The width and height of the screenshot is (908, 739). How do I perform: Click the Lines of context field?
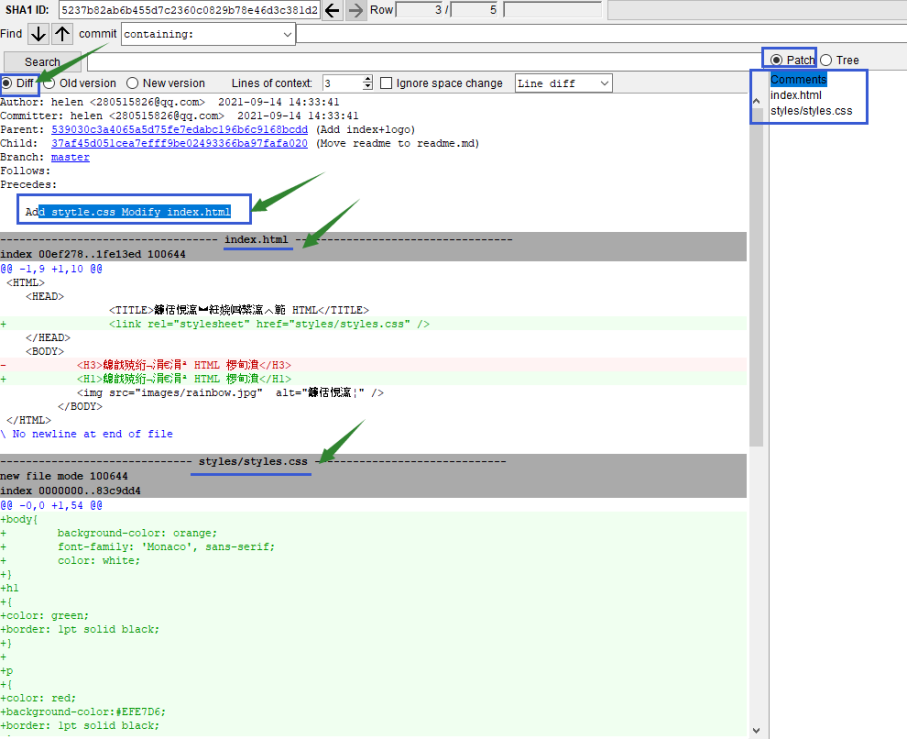click(342, 83)
